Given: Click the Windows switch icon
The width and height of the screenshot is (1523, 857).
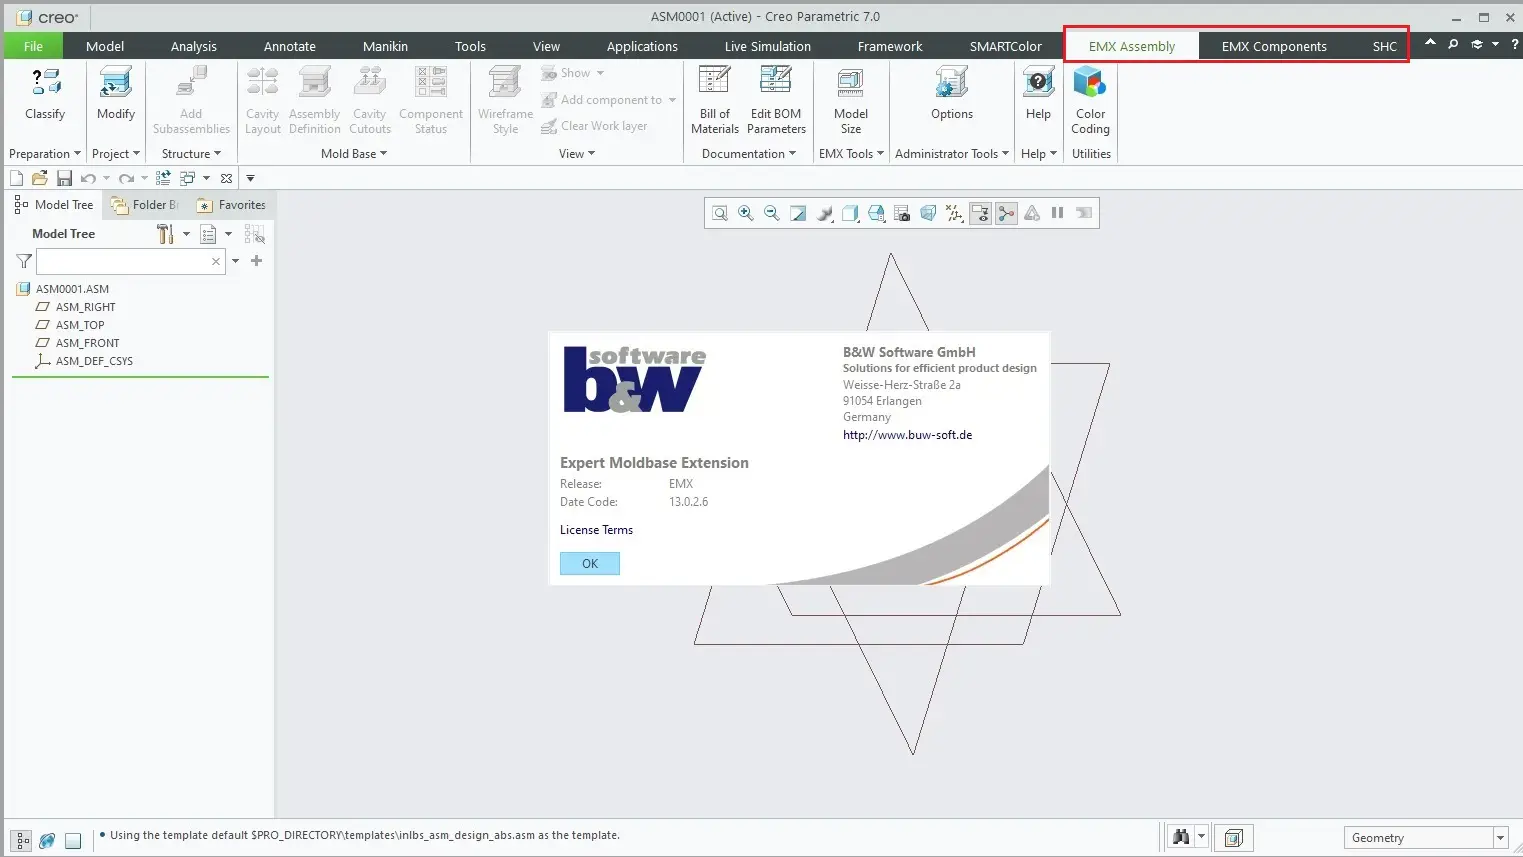Looking at the screenshot, I should click(187, 178).
